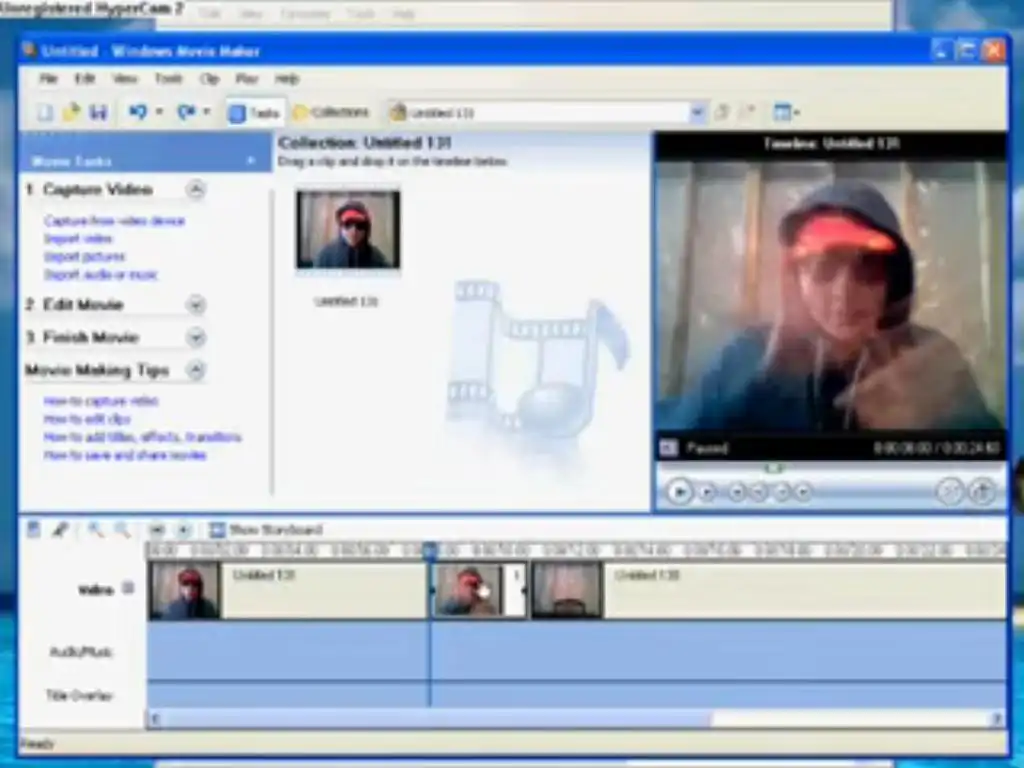Click the Stop button in preview monitor
This screenshot has width=1024, height=768.
tap(708, 492)
